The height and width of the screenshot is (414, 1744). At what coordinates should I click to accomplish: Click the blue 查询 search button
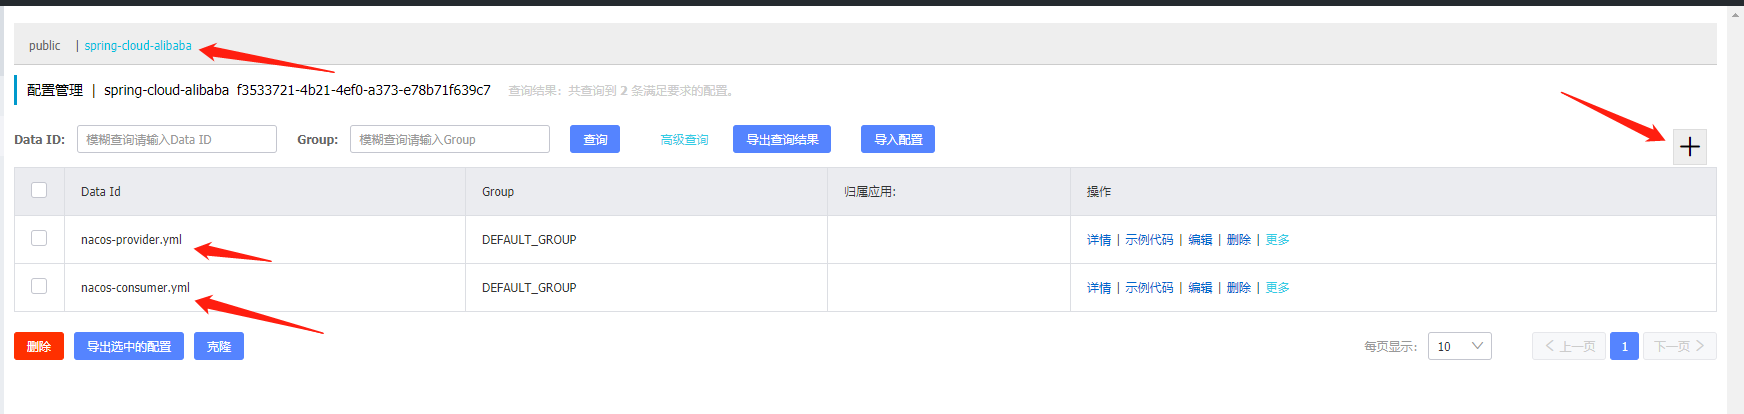tap(595, 139)
